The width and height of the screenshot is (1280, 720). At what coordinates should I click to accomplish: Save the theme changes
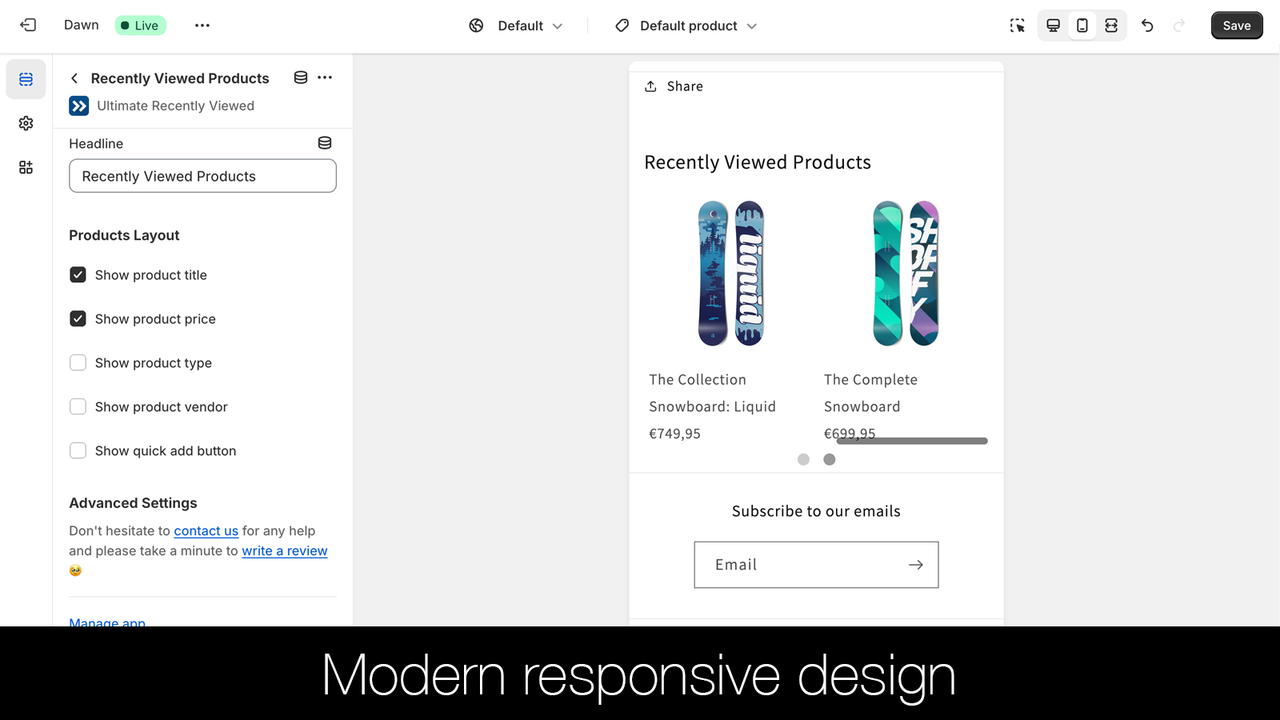pos(1236,25)
